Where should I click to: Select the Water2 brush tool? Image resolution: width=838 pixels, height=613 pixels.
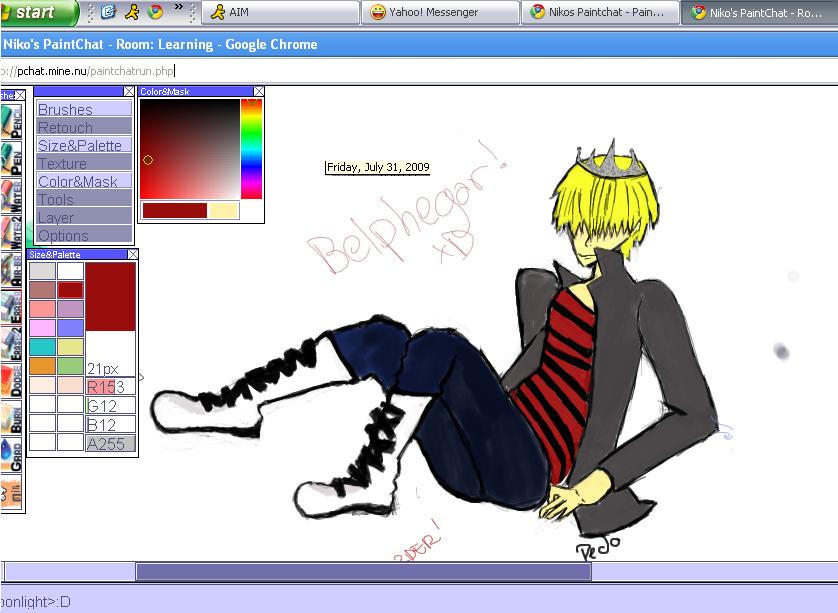(12, 233)
